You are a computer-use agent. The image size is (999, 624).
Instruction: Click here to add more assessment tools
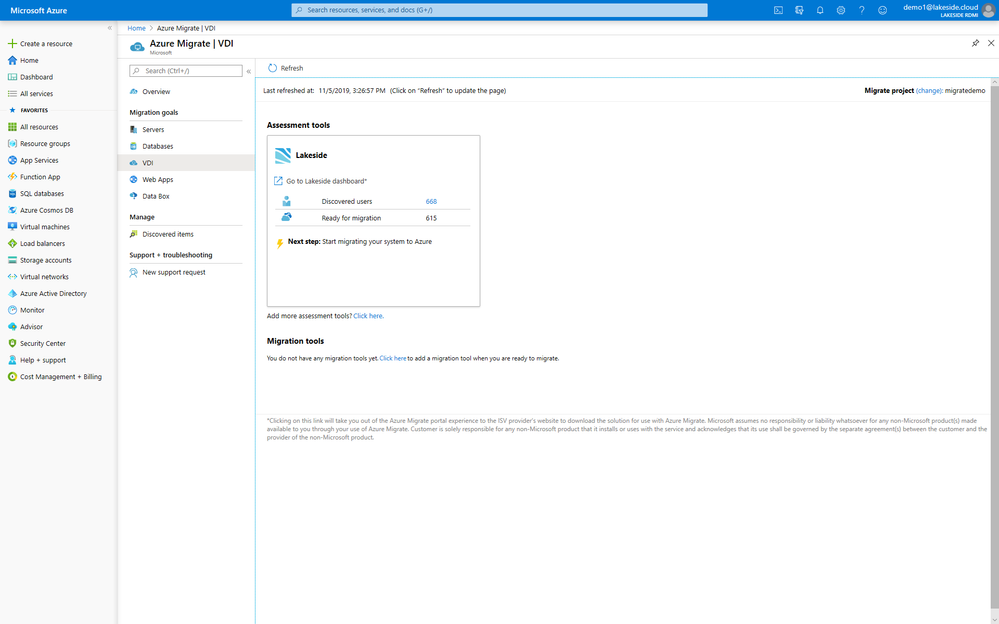(x=368, y=316)
